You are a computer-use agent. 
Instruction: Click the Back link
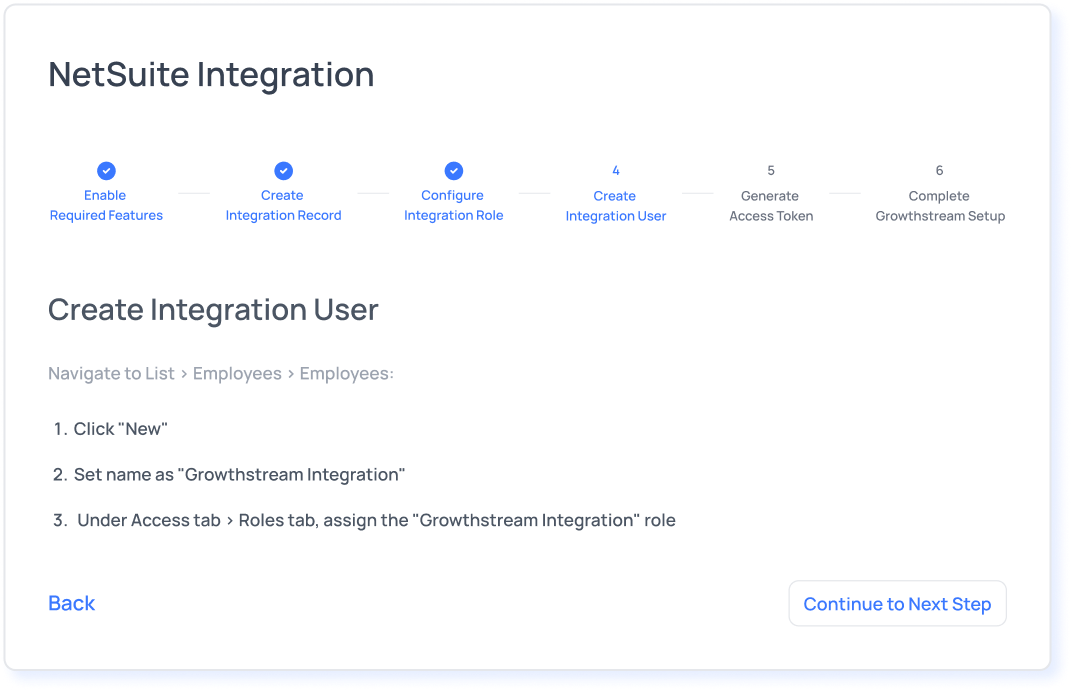[x=72, y=603]
